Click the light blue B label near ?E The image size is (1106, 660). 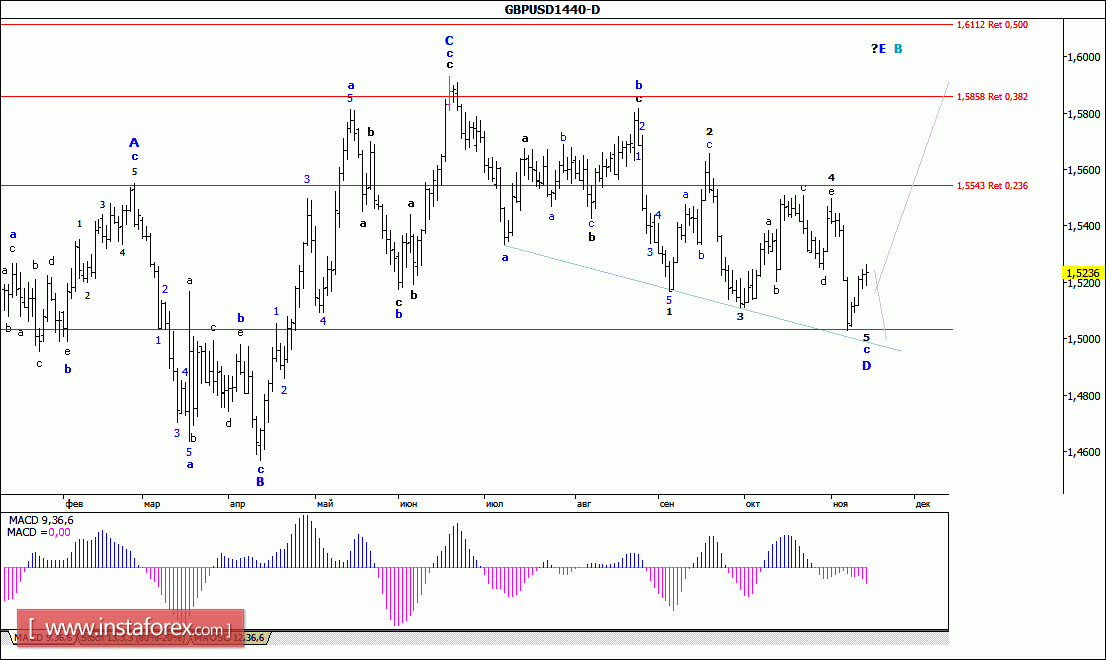tap(898, 48)
